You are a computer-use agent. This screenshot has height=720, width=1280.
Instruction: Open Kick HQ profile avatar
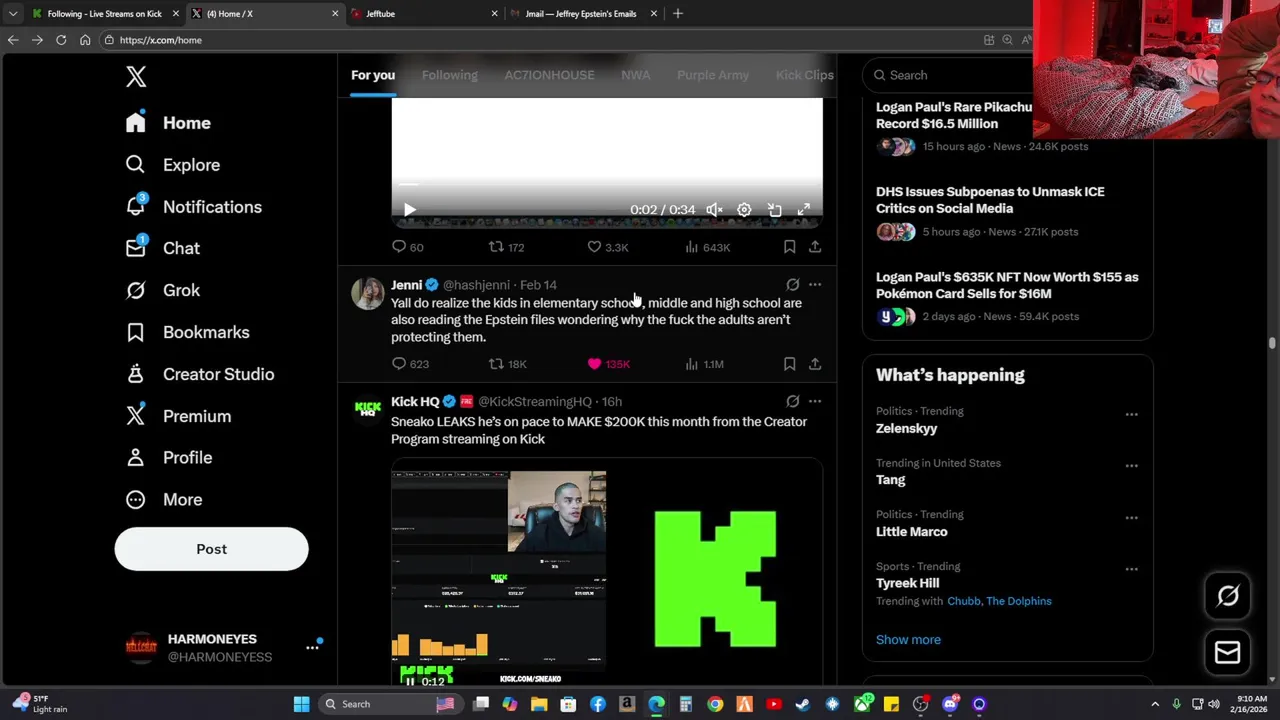(x=368, y=409)
